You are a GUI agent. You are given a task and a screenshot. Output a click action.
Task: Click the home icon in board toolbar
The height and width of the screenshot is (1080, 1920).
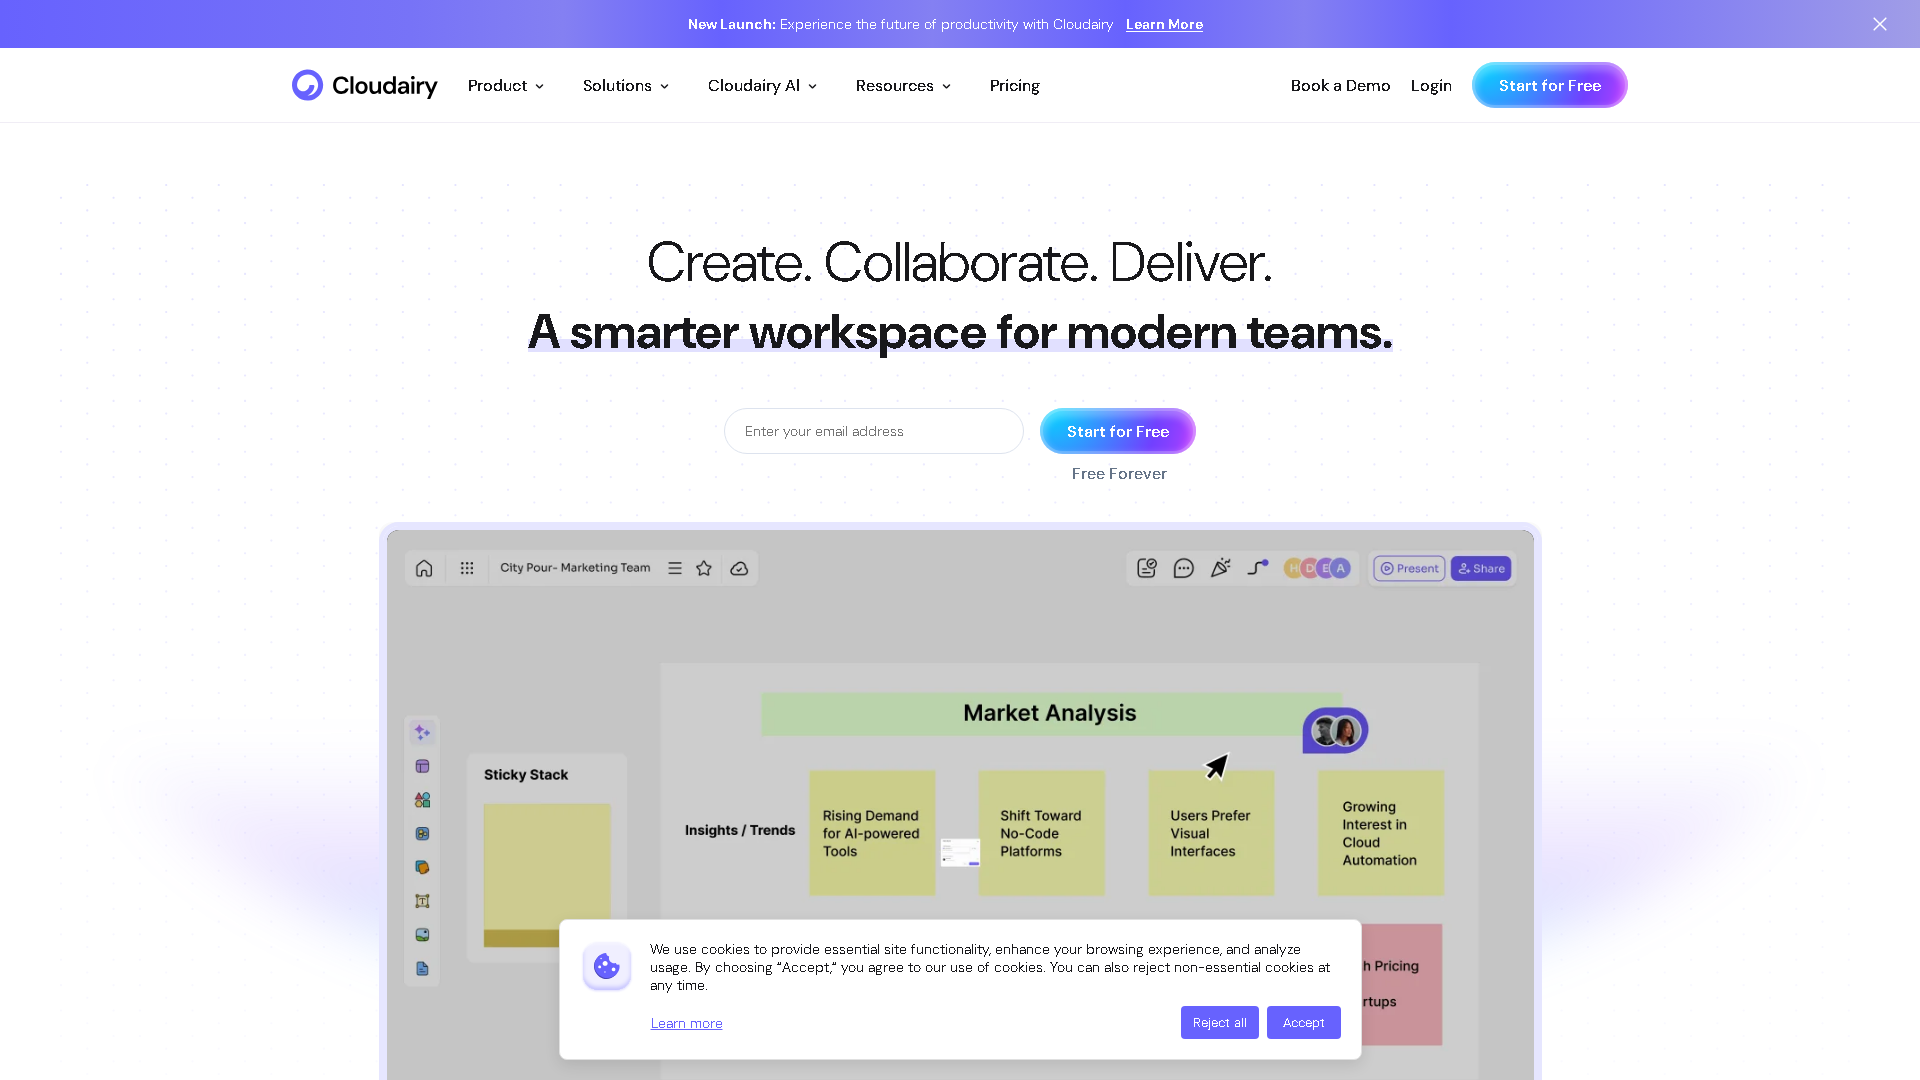click(x=424, y=568)
